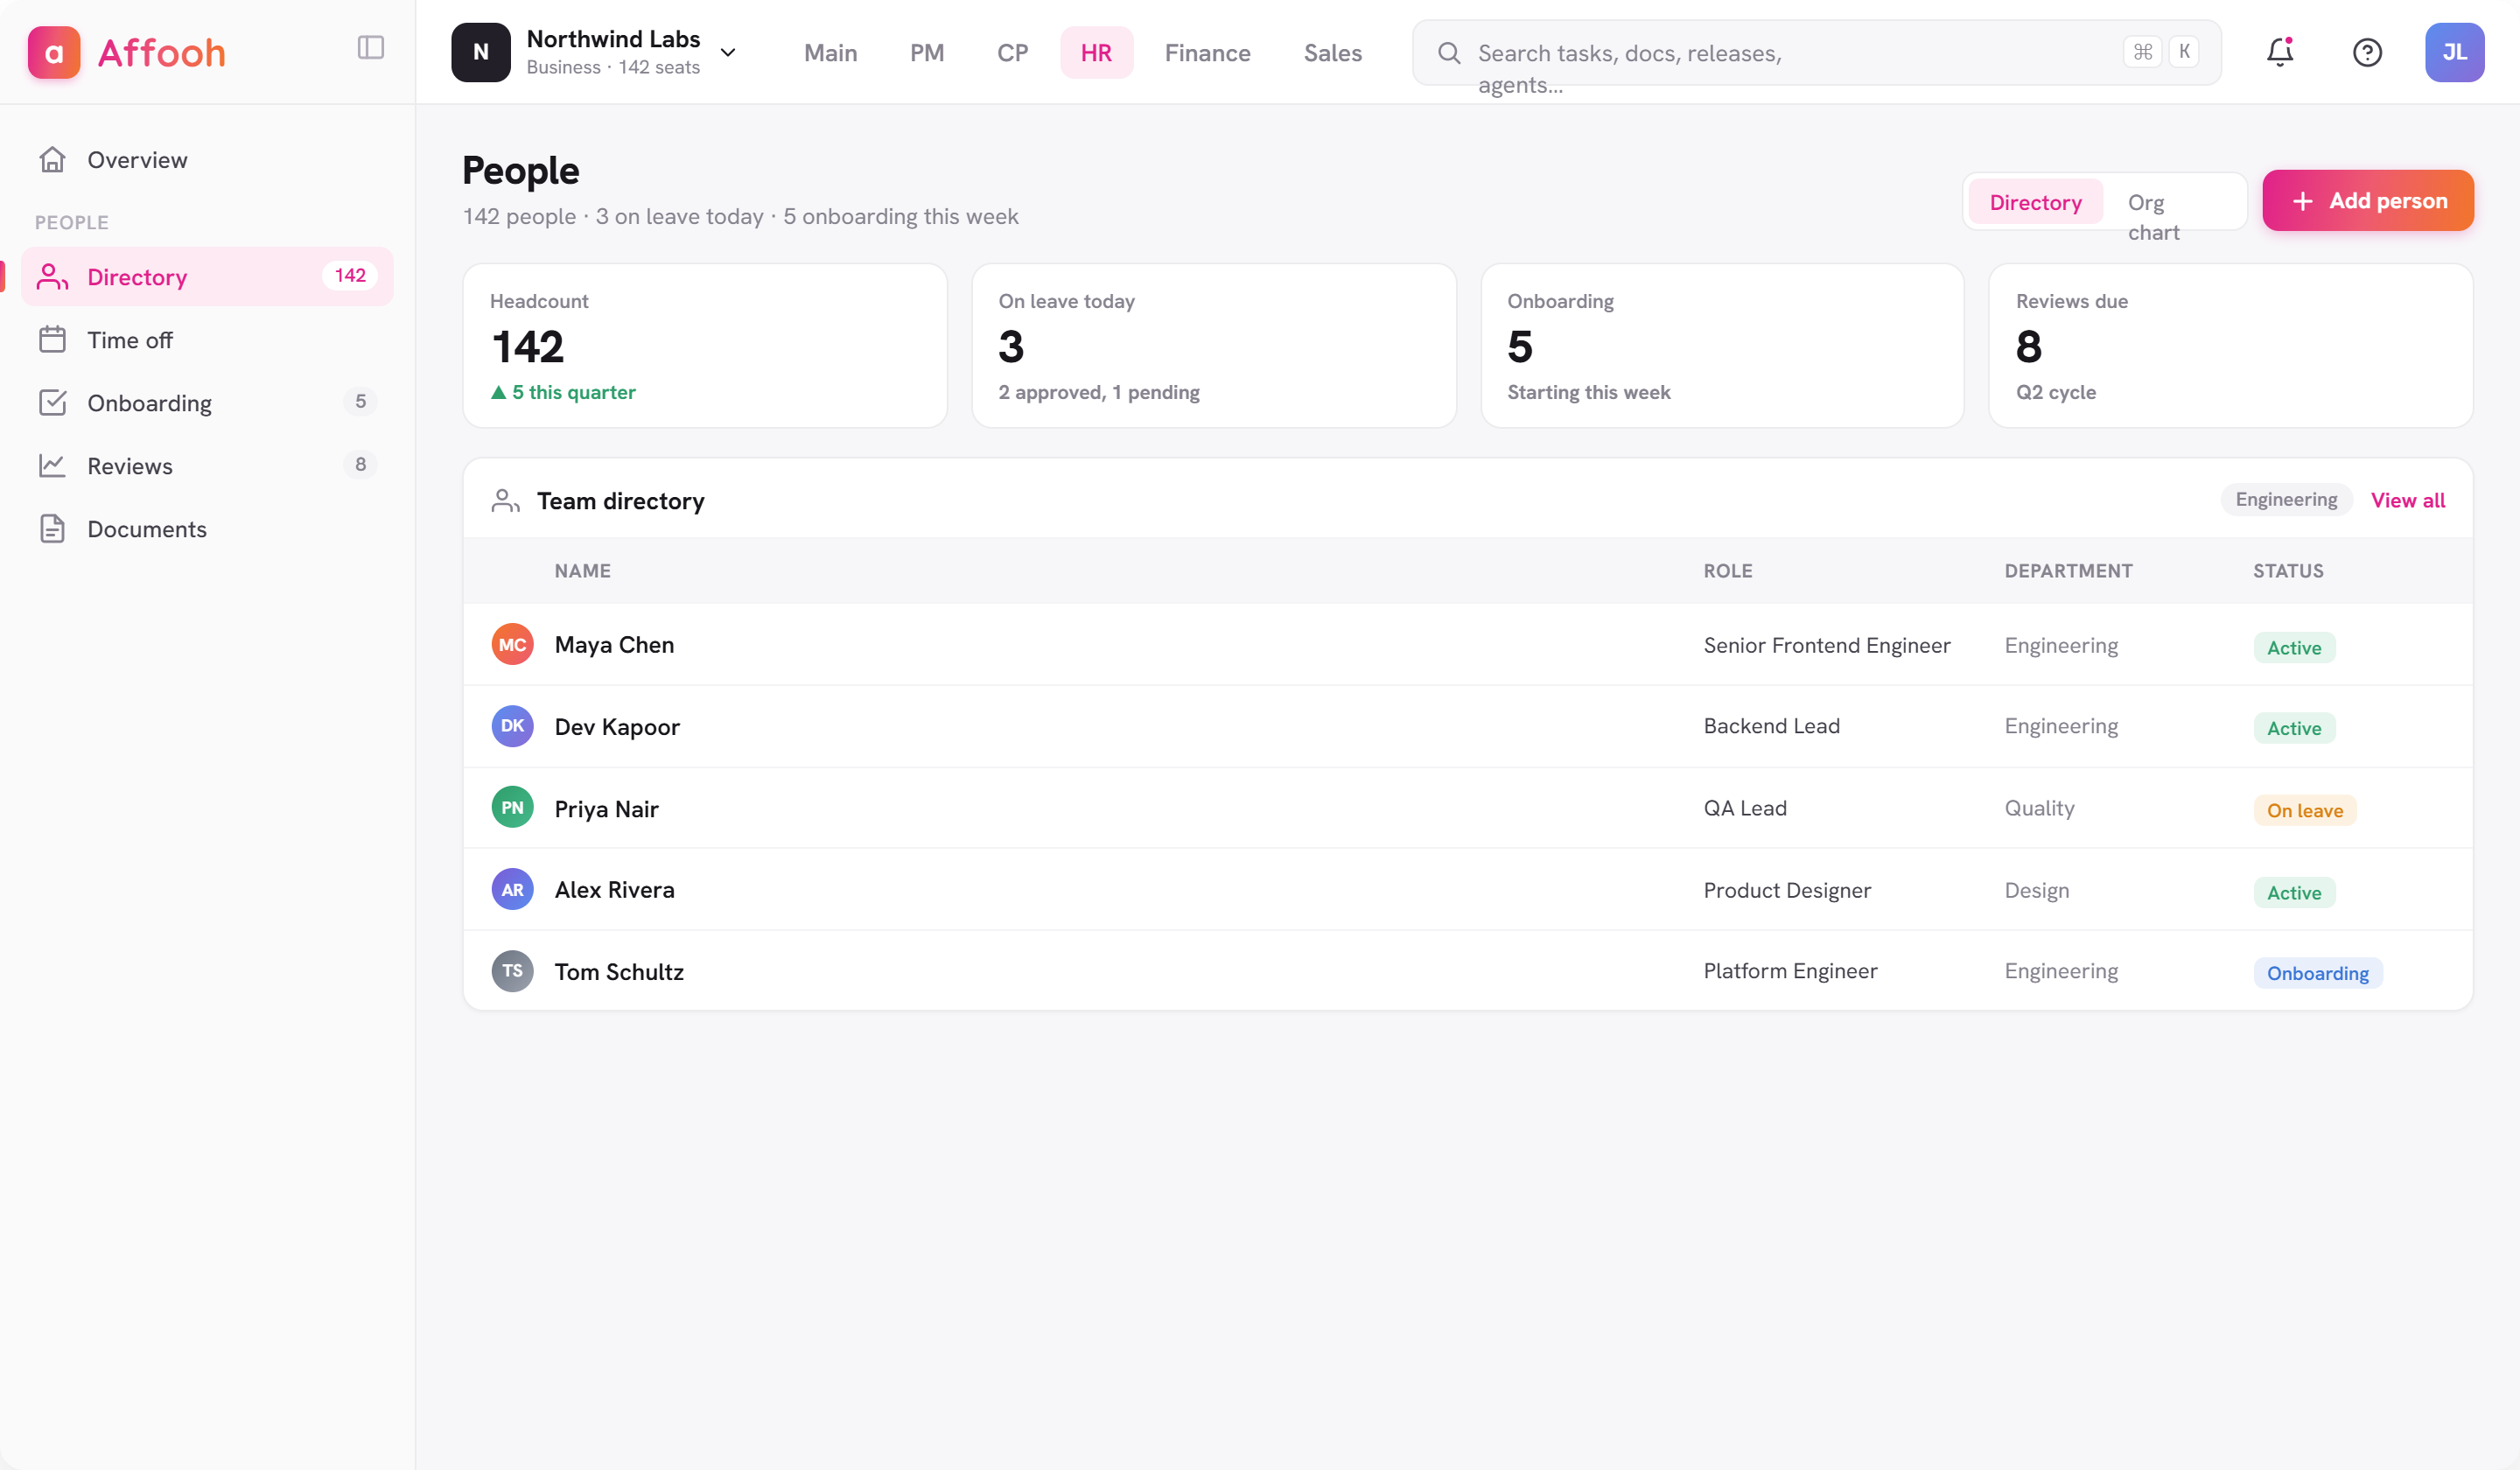Click the Reviews chart icon
The width and height of the screenshot is (2520, 1470).
pyautogui.click(x=52, y=466)
